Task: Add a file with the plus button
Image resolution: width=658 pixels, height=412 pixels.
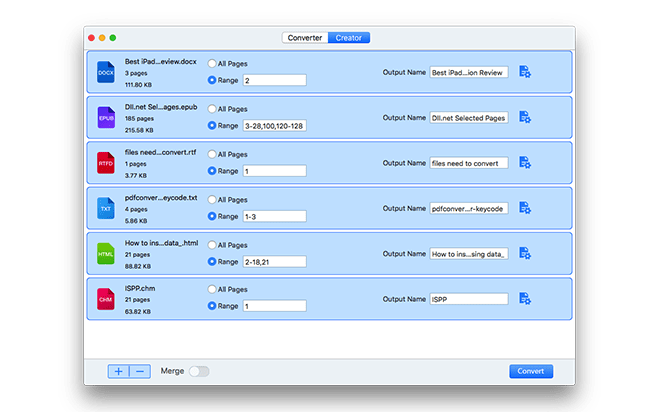Action: (x=118, y=371)
